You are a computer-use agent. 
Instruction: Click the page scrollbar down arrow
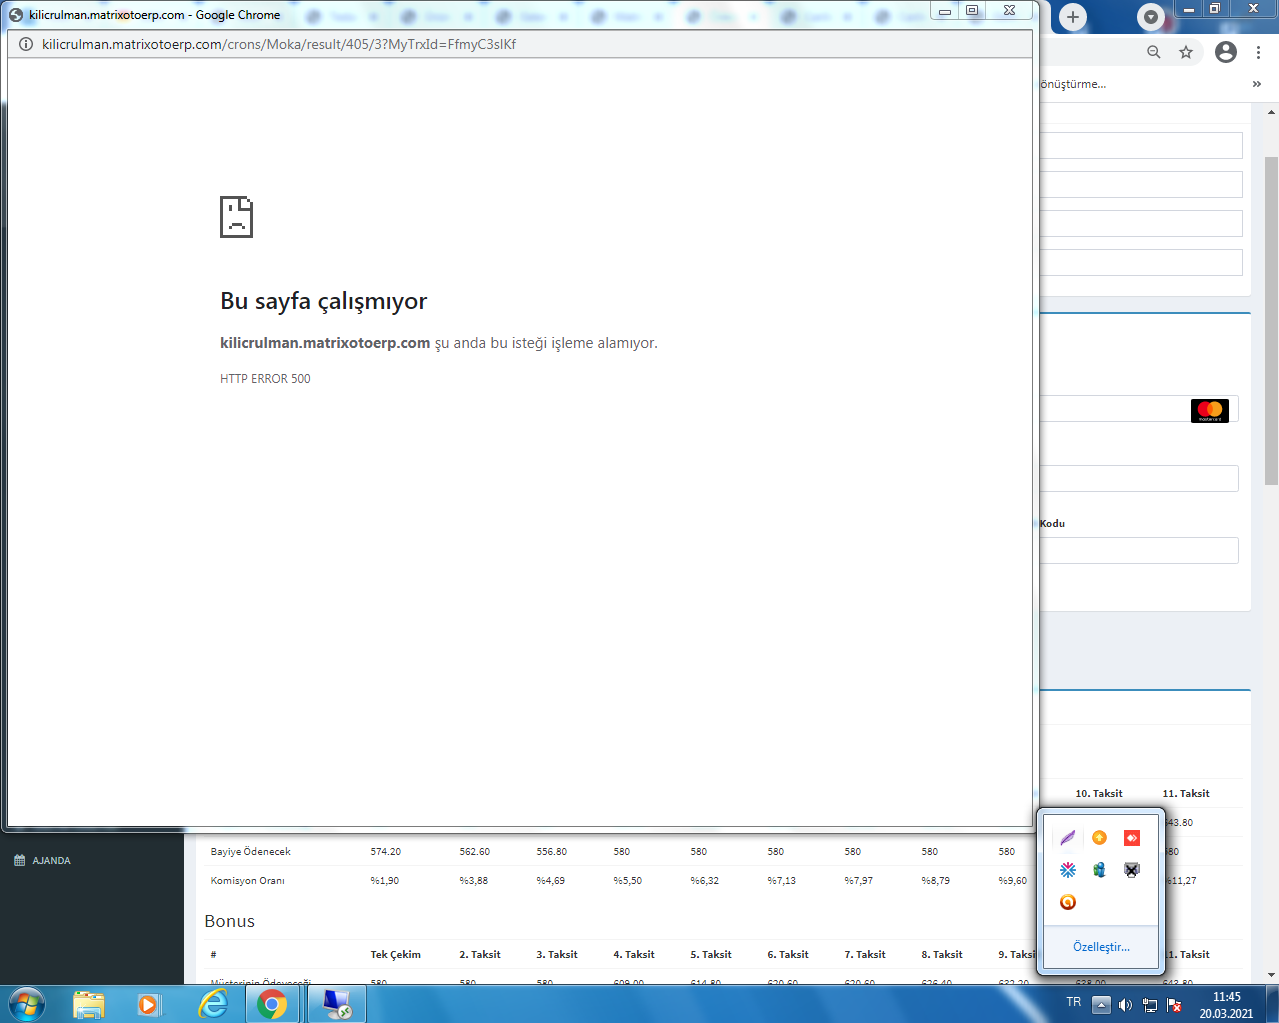pyautogui.click(x=1271, y=974)
